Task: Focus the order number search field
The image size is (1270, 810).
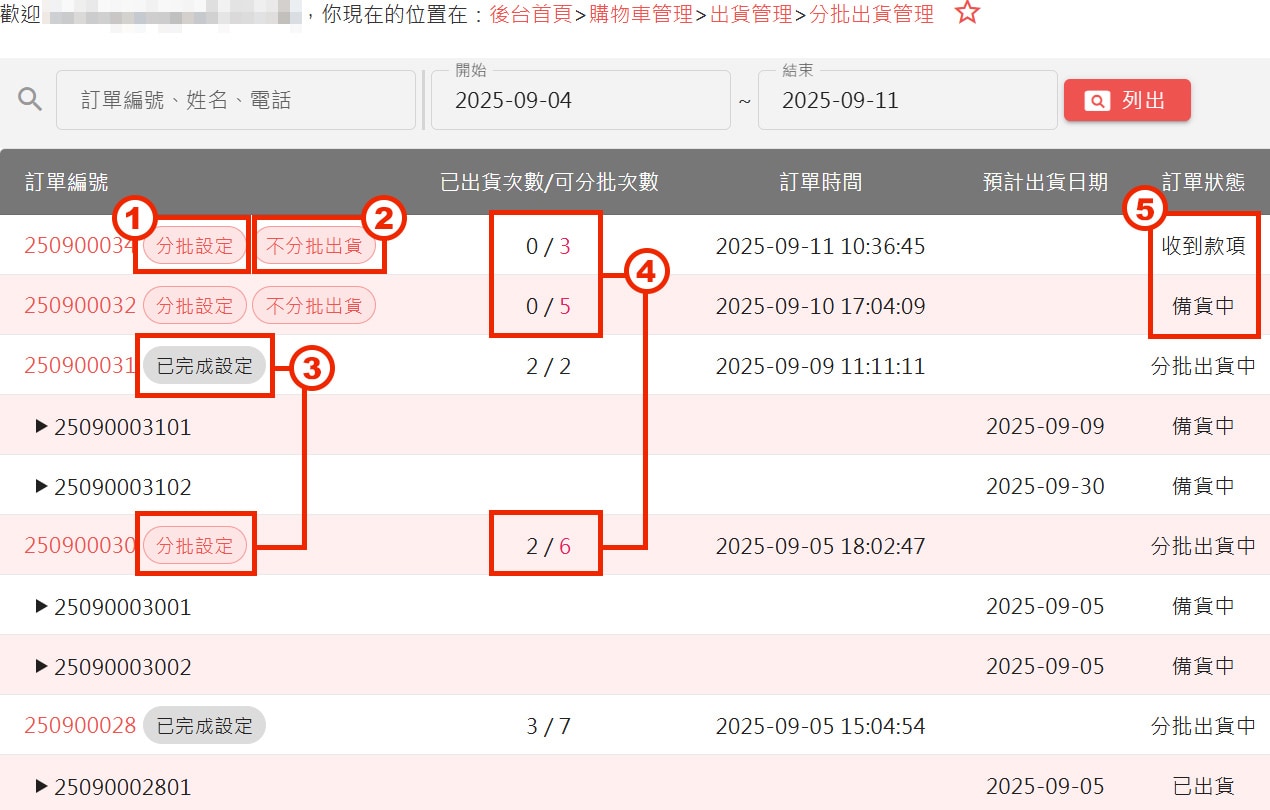Action: 236,100
